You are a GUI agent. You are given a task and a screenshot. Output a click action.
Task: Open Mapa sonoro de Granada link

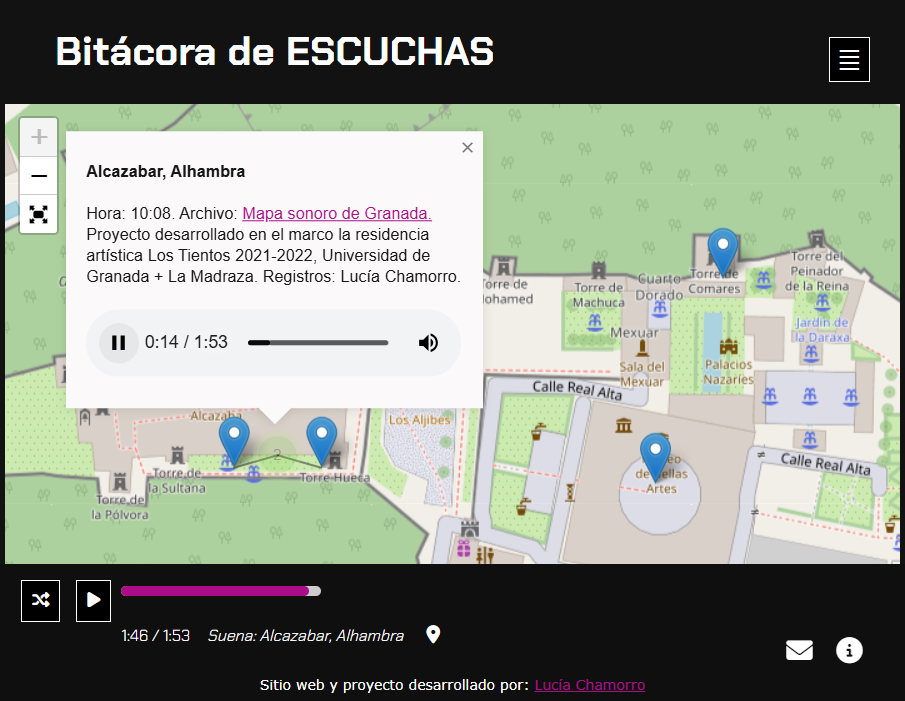337,213
